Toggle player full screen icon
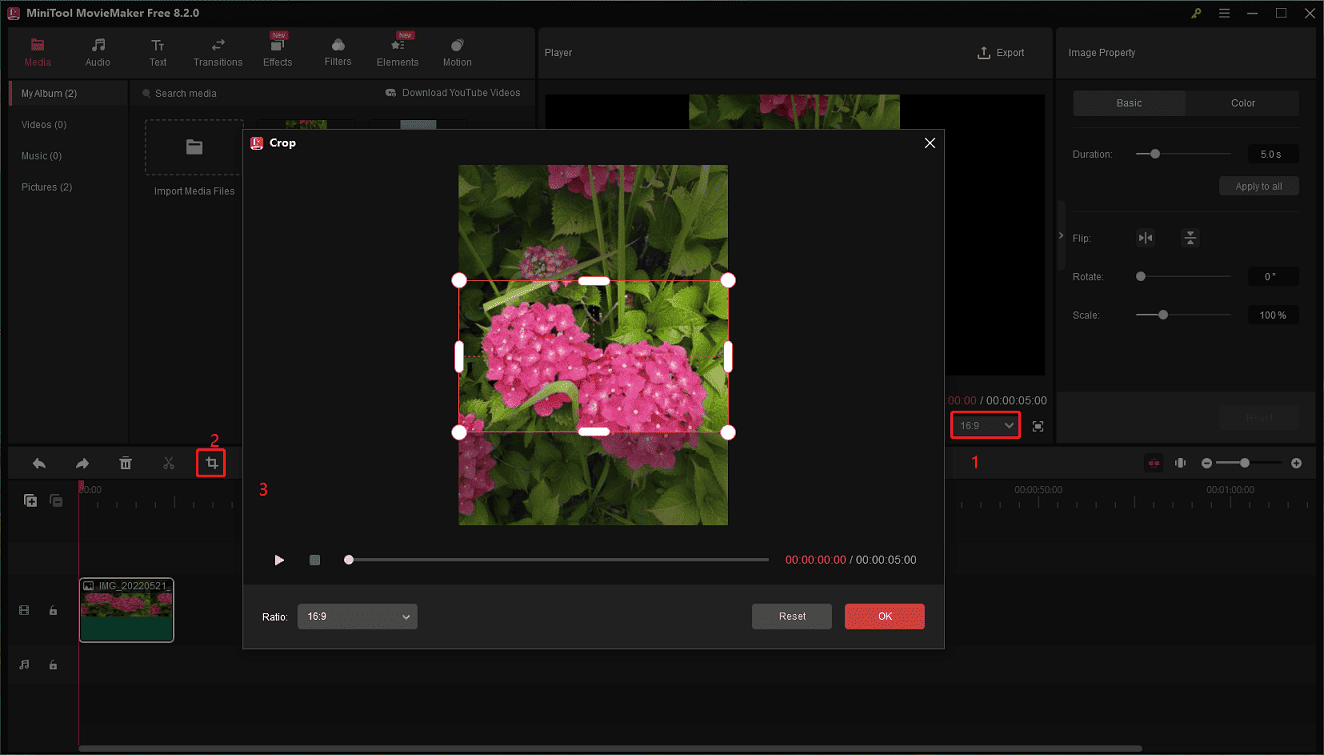The image size is (1324, 755). pos(1038,426)
